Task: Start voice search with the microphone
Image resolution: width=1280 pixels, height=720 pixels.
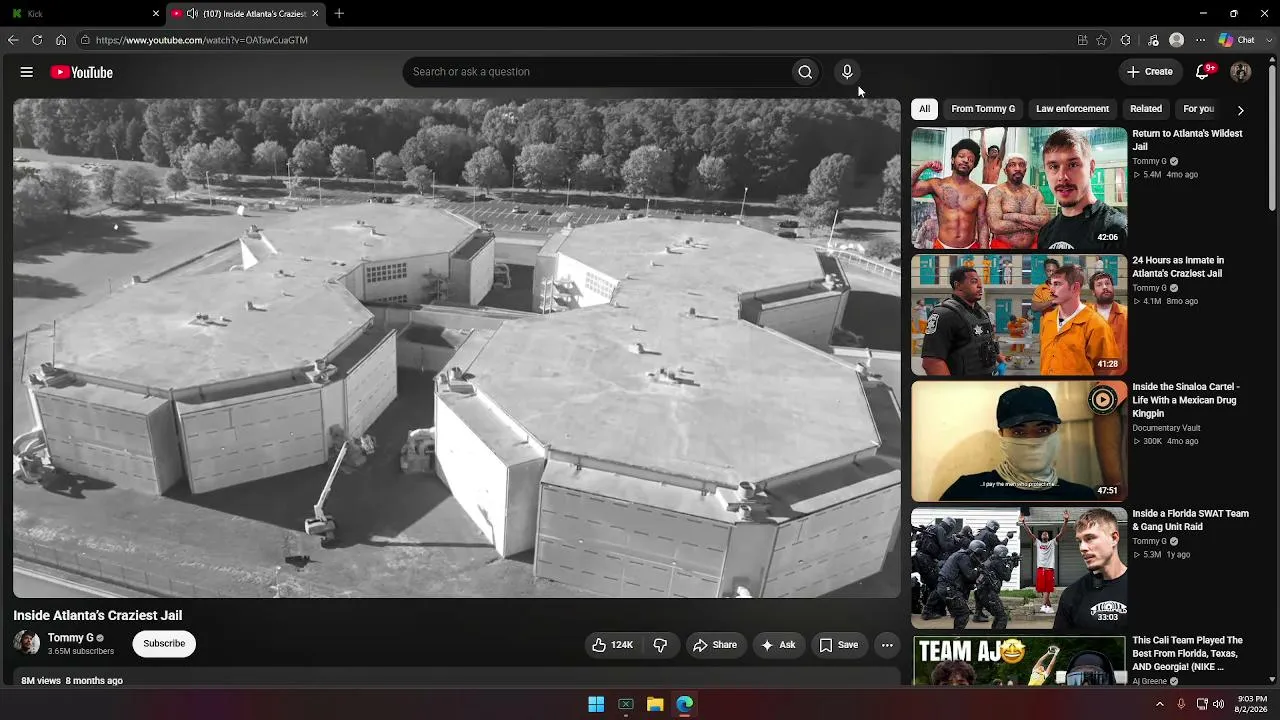Action: 847,72
